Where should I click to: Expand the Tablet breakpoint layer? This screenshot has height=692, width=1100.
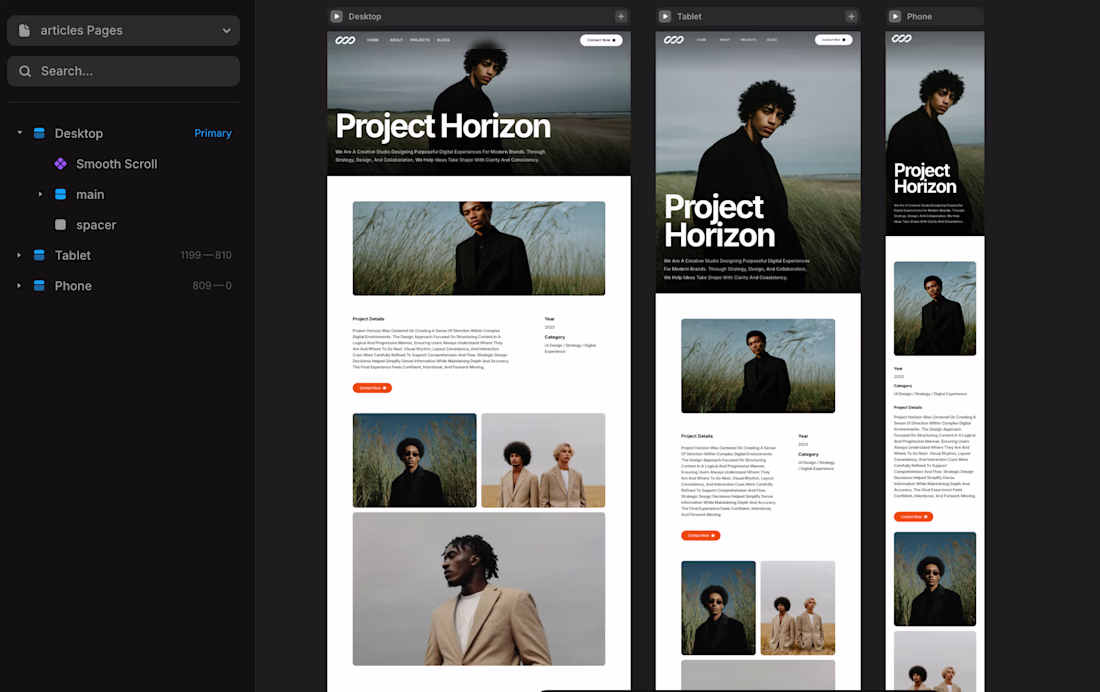pos(19,255)
